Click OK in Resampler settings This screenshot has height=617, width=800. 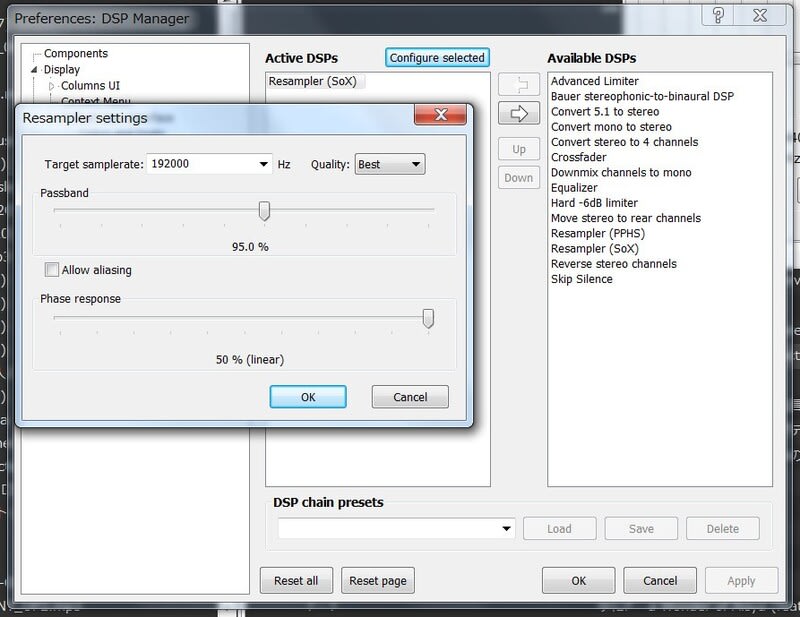tap(308, 397)
